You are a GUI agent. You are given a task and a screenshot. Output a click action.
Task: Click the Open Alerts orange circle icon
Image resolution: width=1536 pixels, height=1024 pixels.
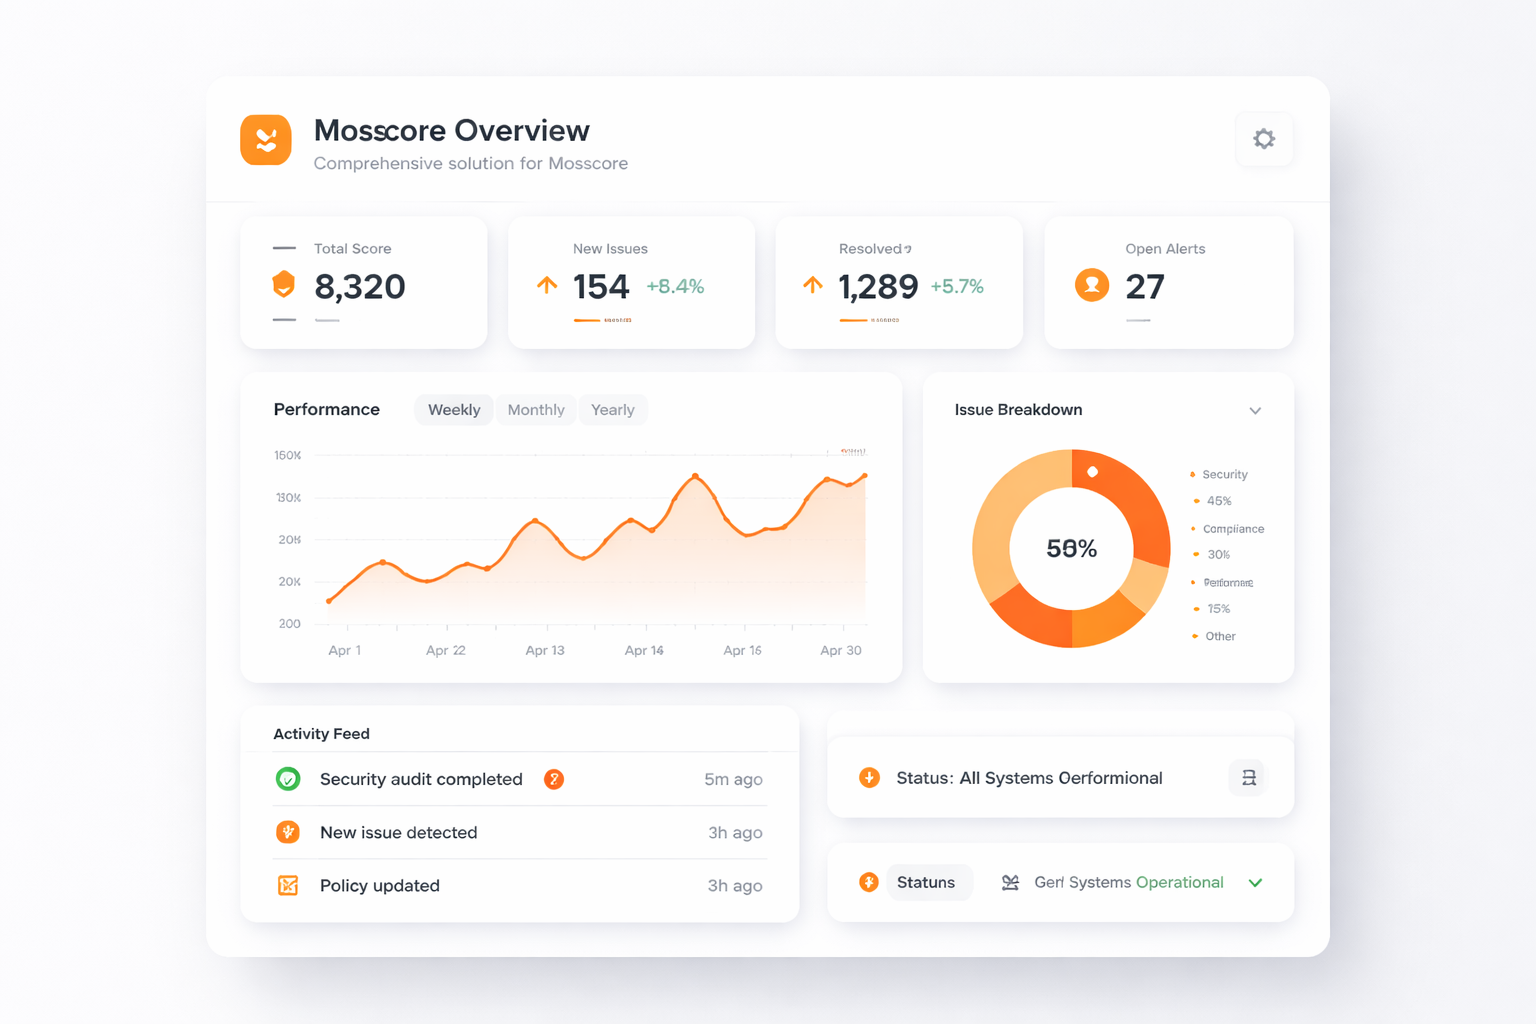(1092, 285)
